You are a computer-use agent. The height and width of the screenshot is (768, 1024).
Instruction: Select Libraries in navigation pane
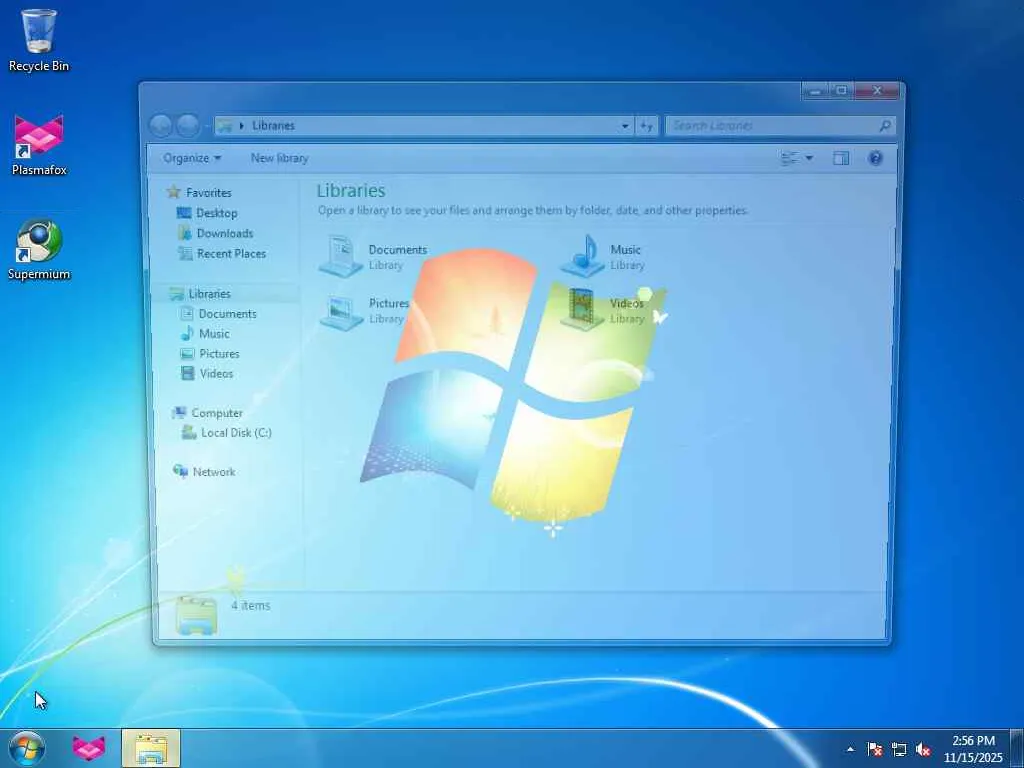[200, 294]
